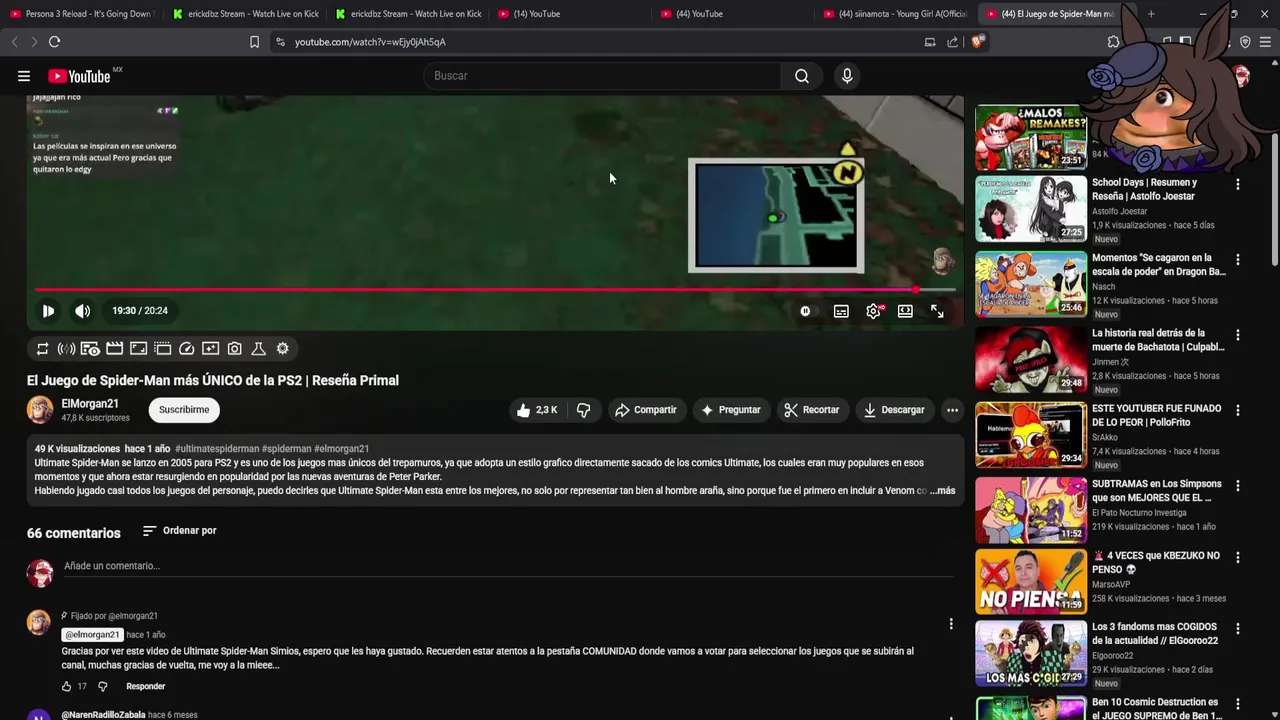Open the #ultimatespiderman hashtag link
Screen dimensions: 1280x720
tap(217, 449)
